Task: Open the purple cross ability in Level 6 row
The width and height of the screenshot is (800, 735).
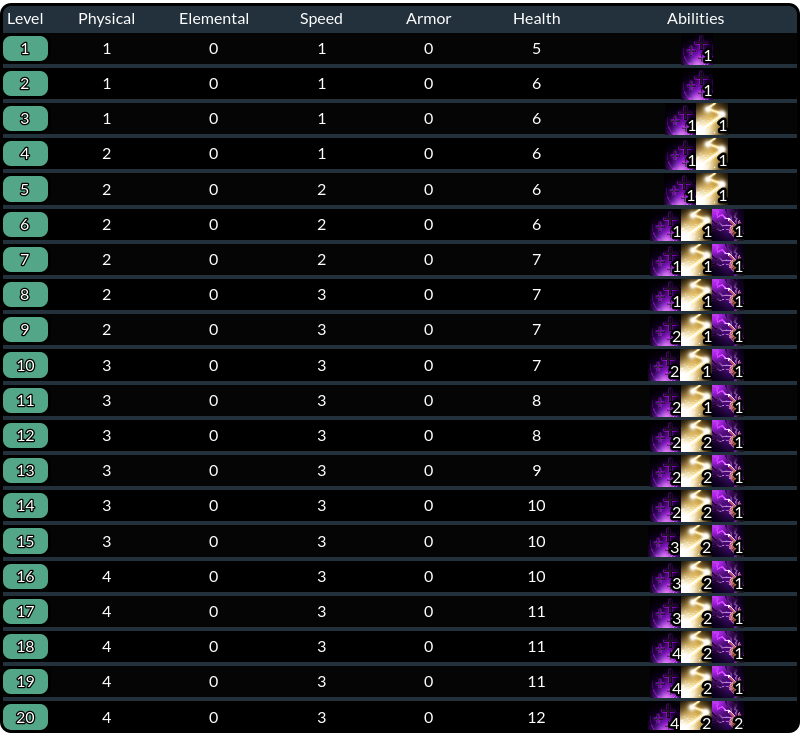Action: coord(666,225)
